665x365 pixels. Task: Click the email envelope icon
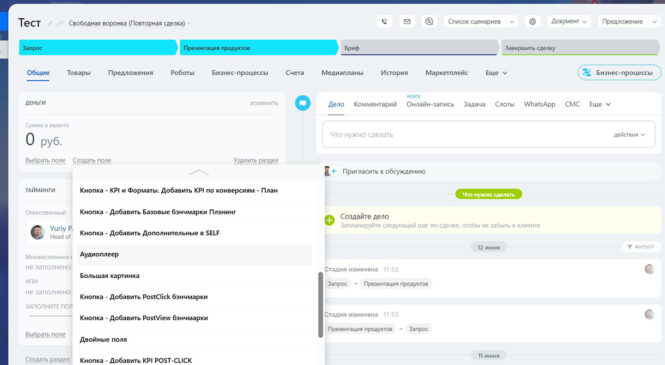(407, 22)
